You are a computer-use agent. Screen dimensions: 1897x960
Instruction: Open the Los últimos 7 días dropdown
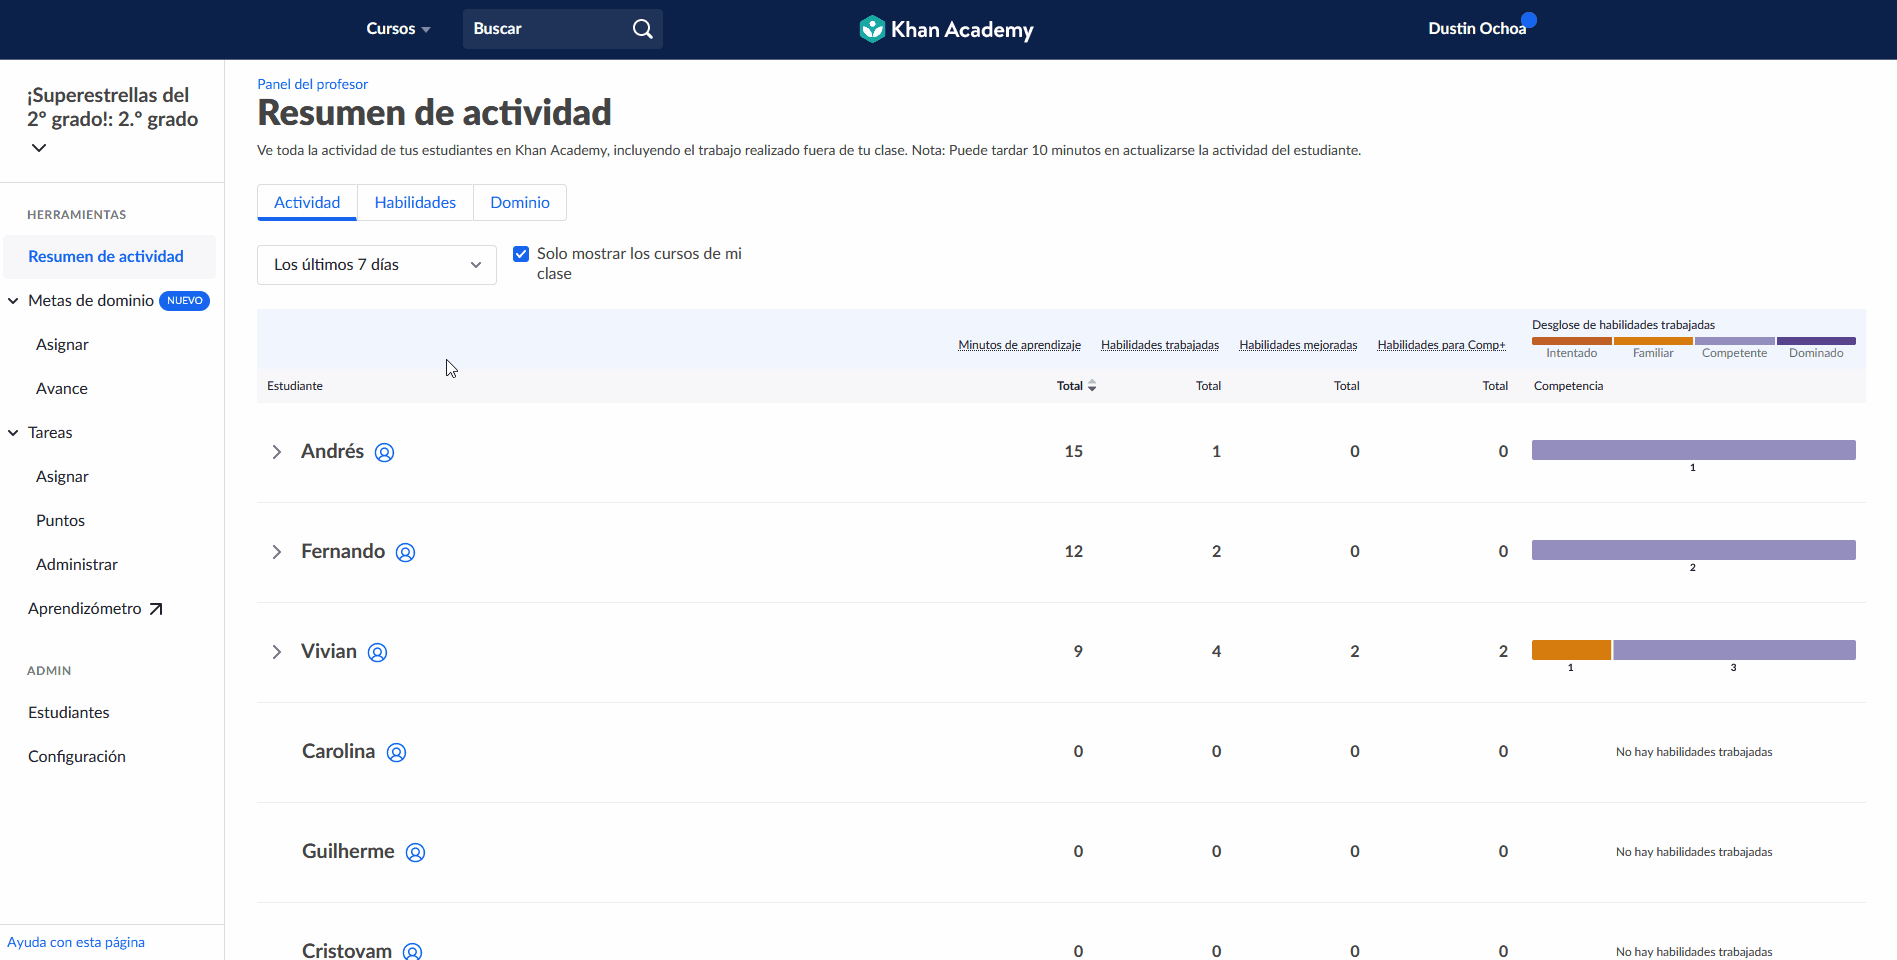377,265
